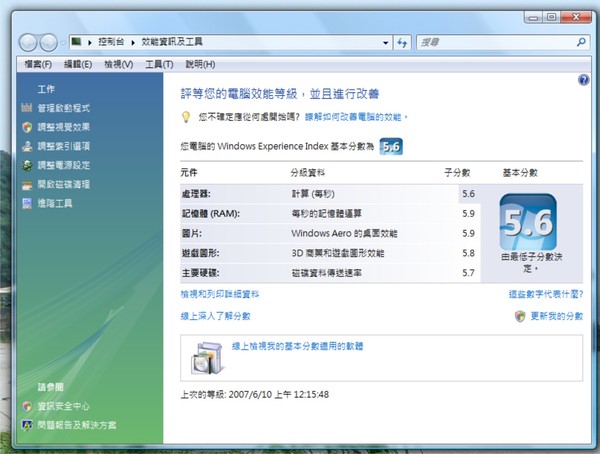This screenshot has width=600, height=454.
Task: Open the 編輯(E) menu
Action: (78, 64)
